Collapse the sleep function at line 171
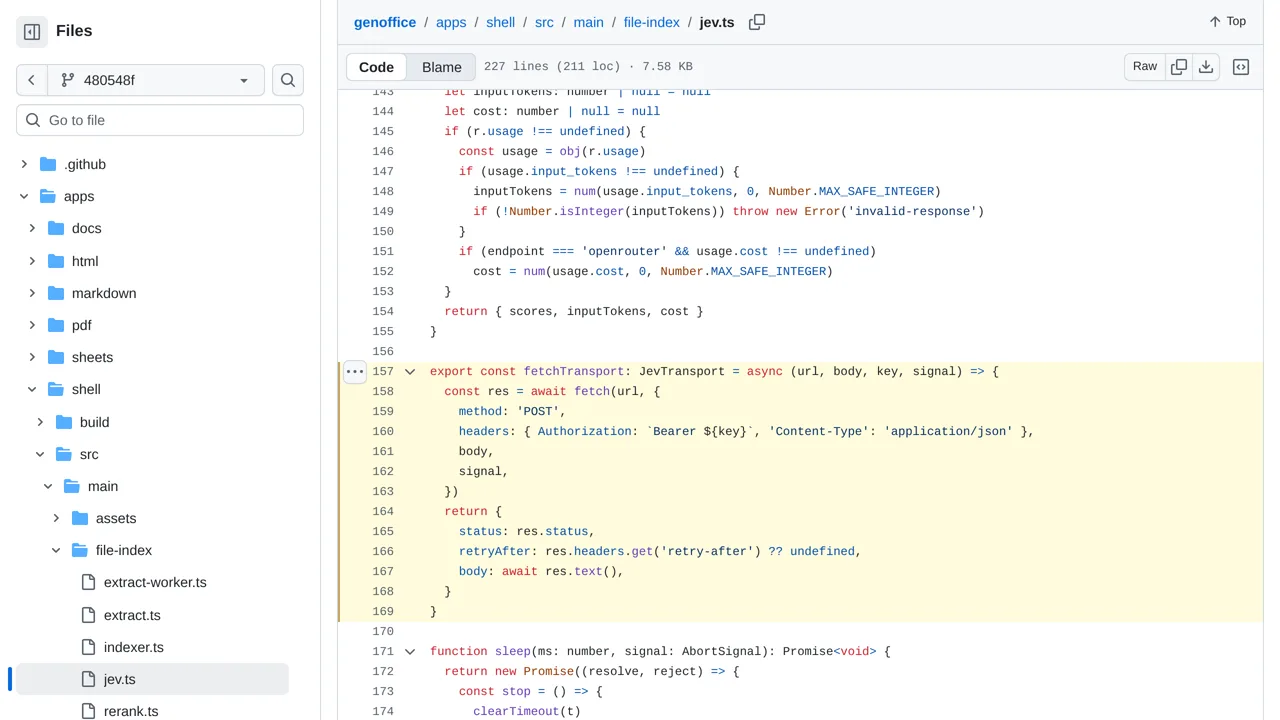This screenshot has height=720, width=1280. (410, 651)
